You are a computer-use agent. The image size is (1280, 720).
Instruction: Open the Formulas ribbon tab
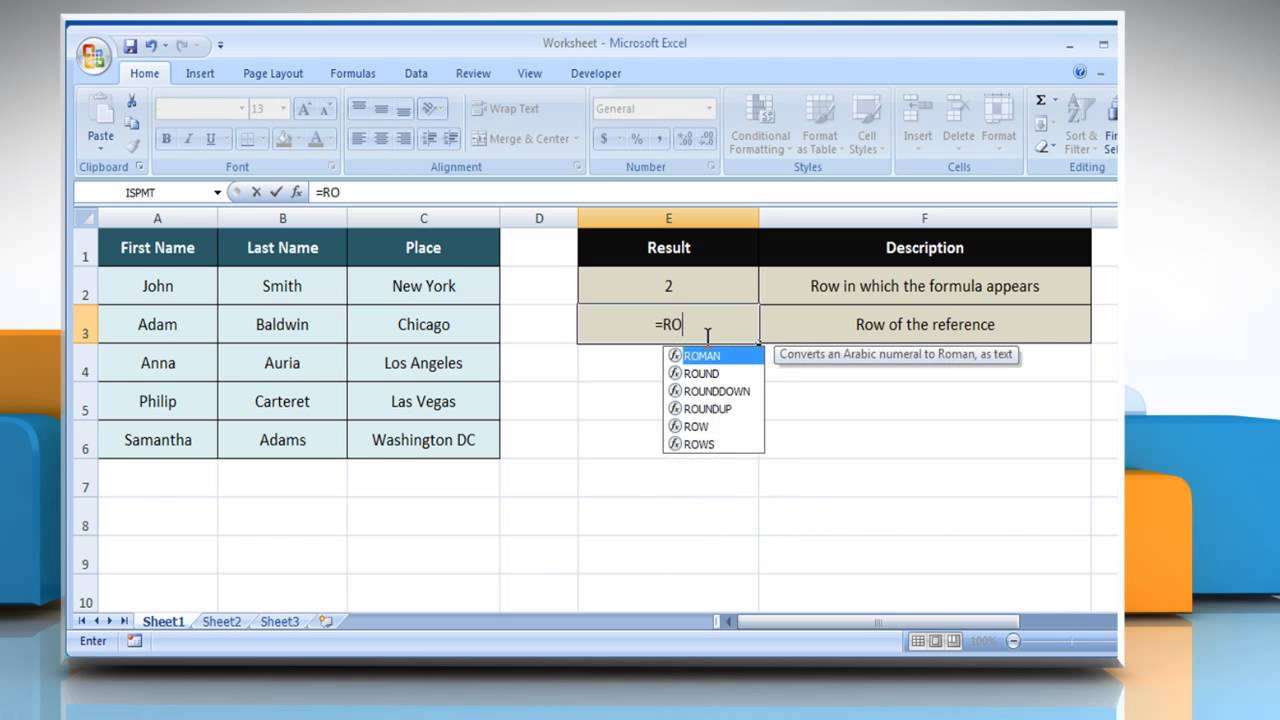pyautogui.click(x=353, y=73)
